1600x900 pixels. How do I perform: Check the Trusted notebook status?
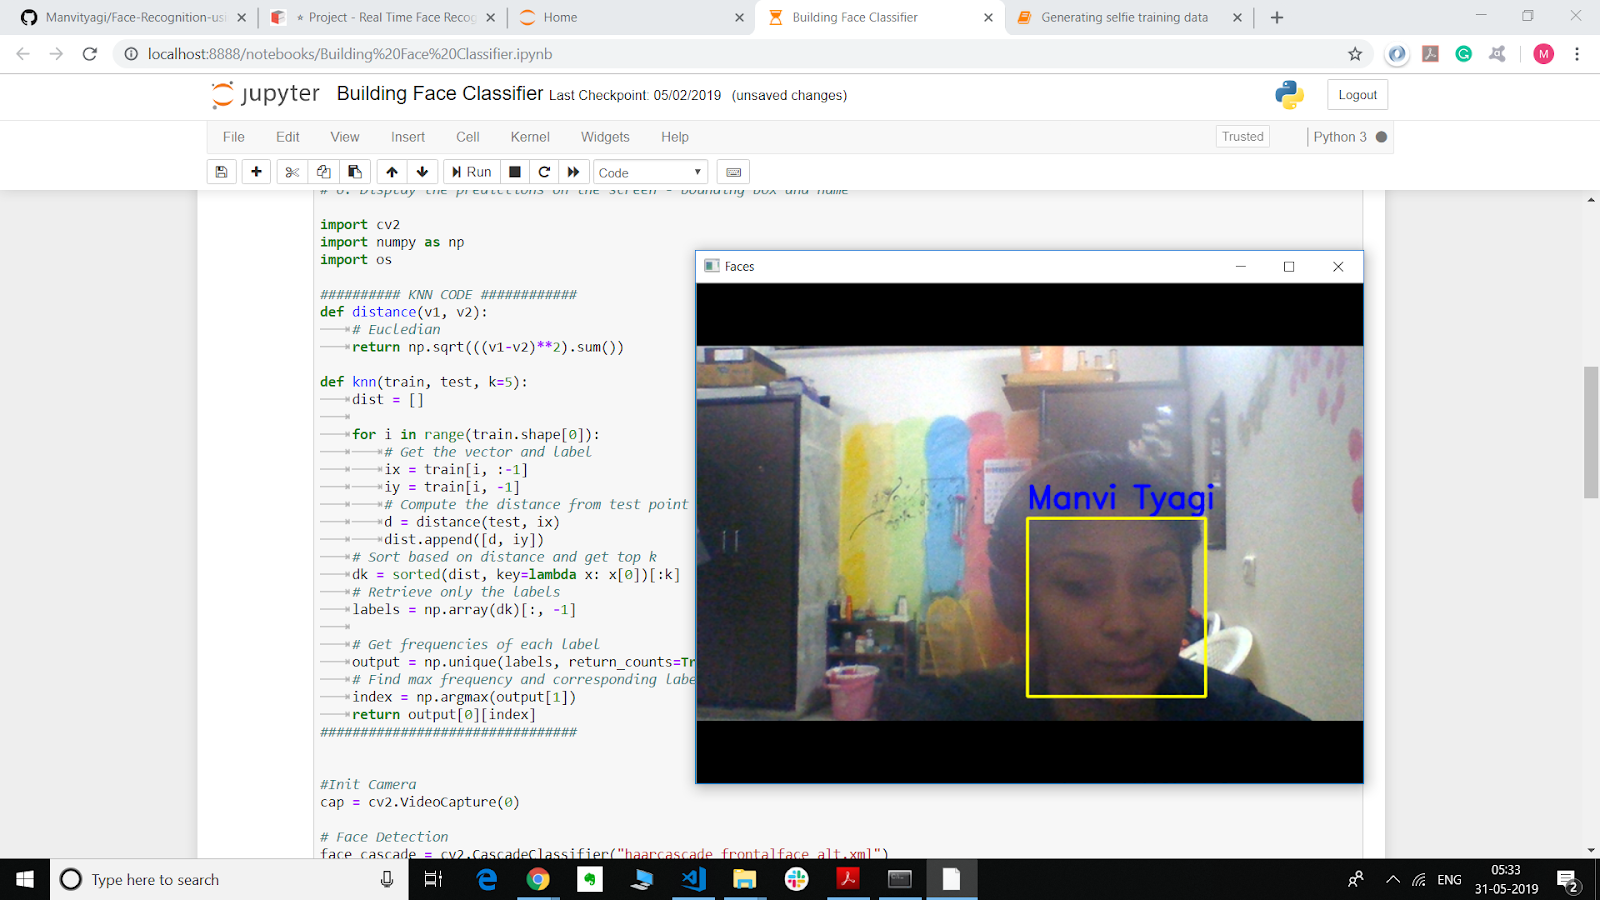click(x=1242, y=136)
